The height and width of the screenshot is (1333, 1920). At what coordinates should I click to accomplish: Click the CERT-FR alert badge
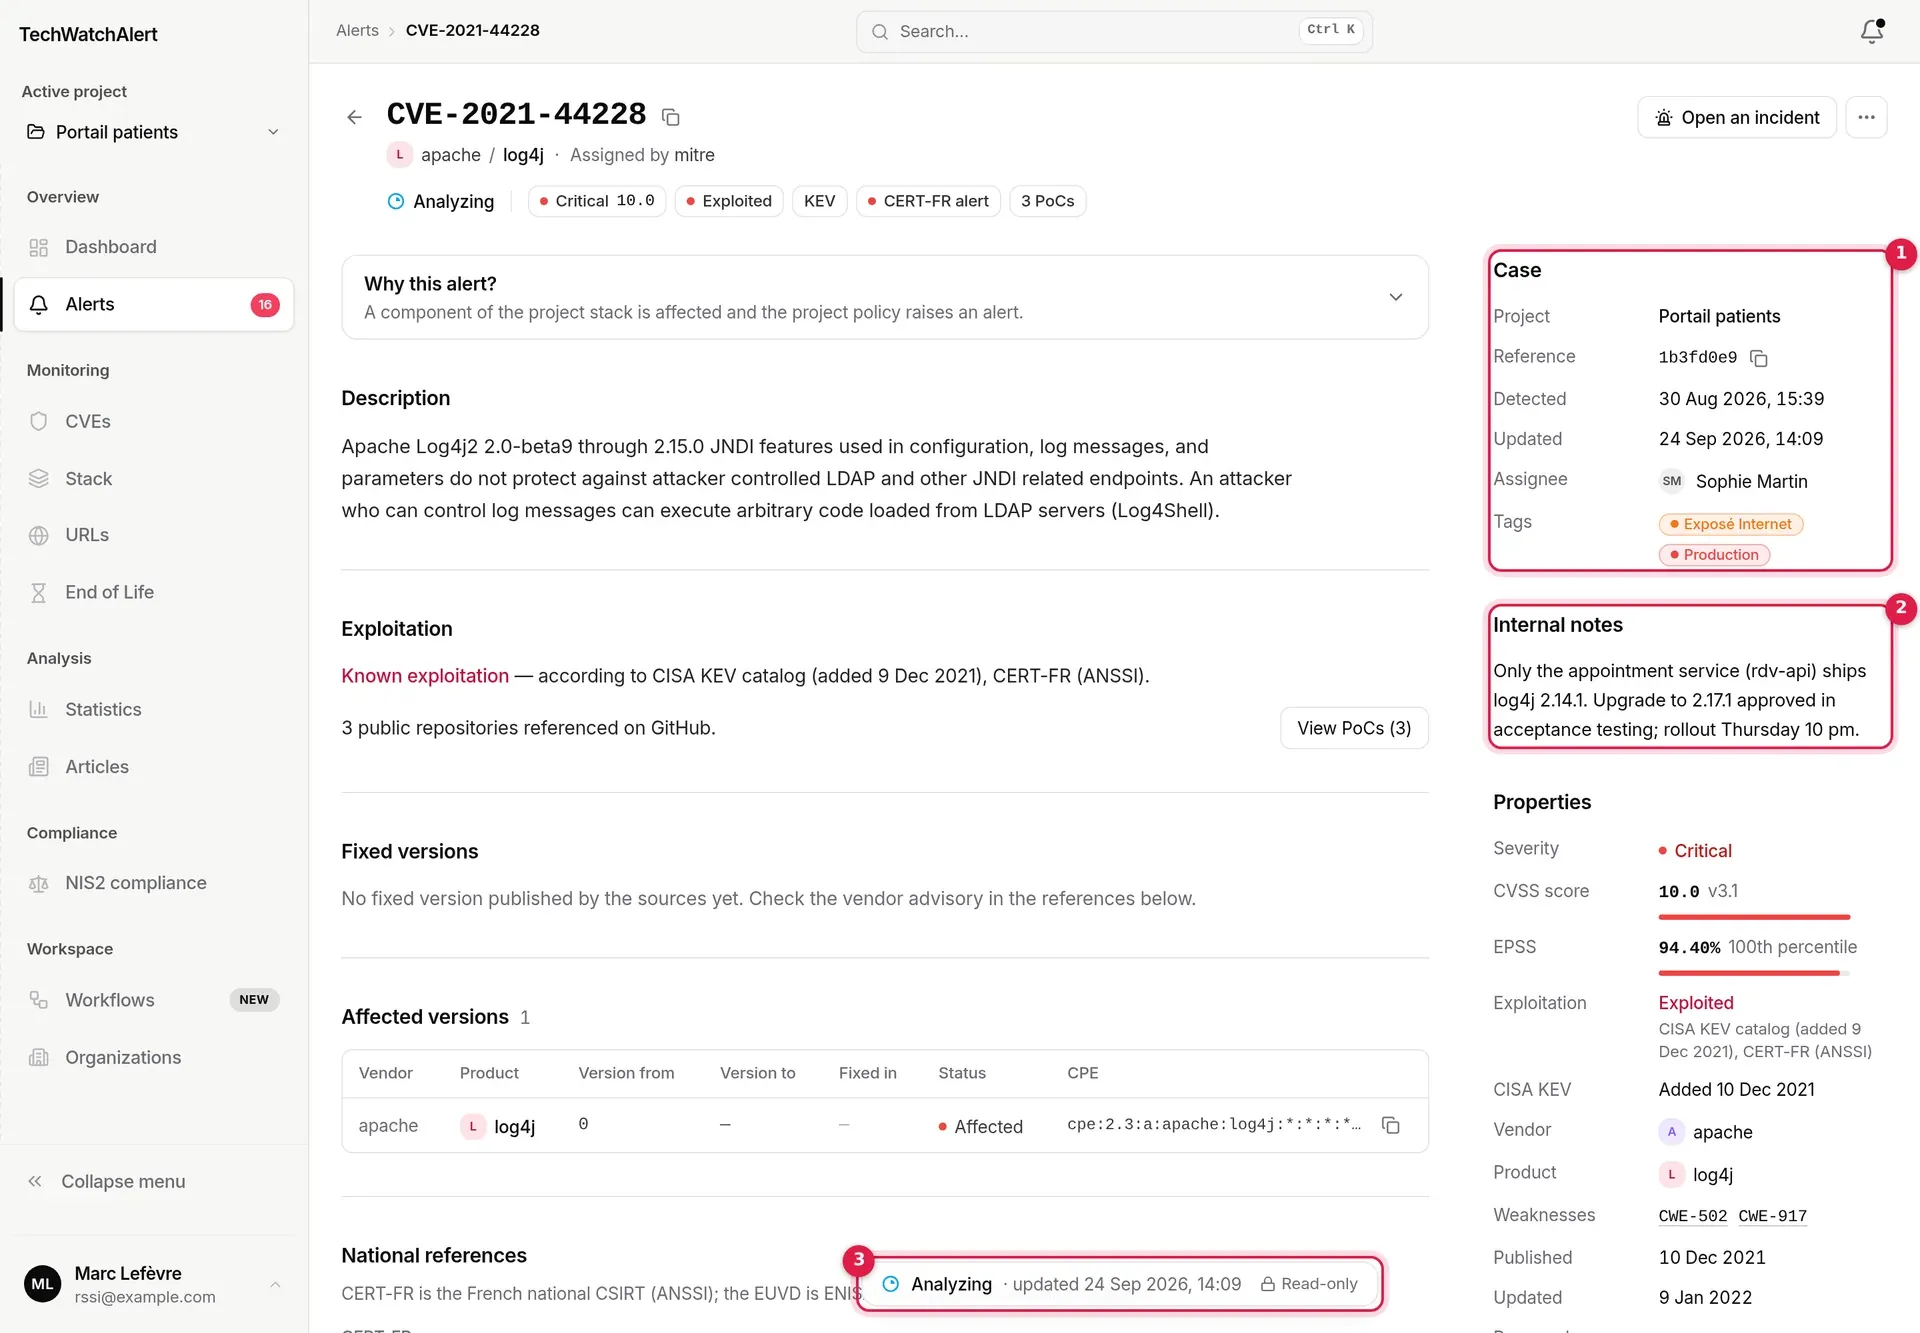coord(928,201)
